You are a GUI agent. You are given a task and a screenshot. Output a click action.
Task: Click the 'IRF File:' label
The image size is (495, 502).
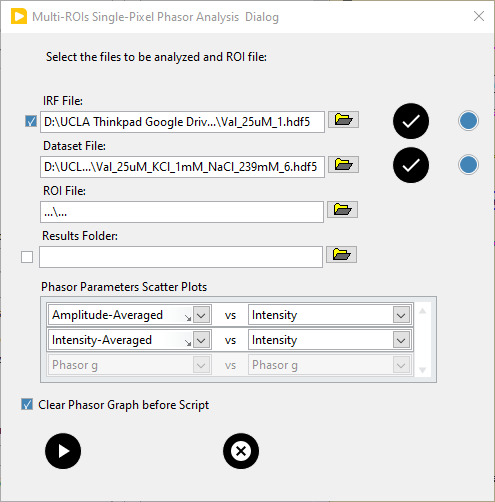[63, 101]
